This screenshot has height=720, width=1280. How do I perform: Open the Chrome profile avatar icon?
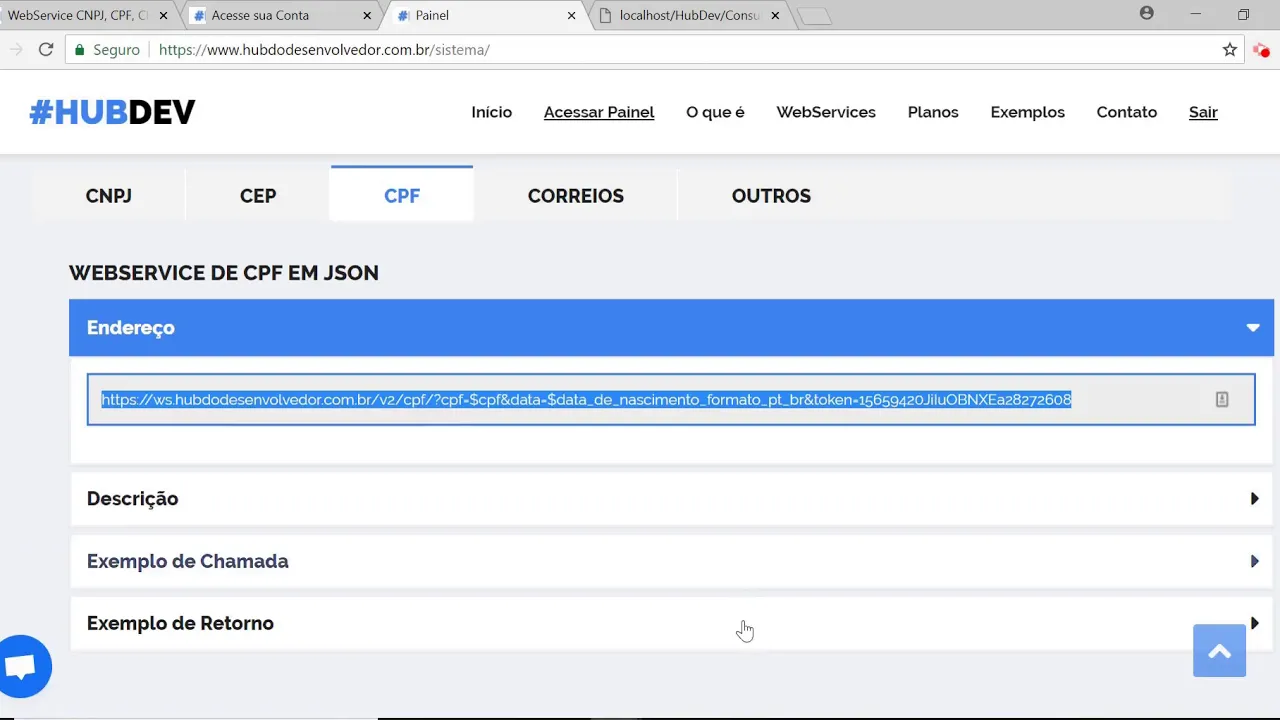pyautogui.click(x=1147, y=14)
